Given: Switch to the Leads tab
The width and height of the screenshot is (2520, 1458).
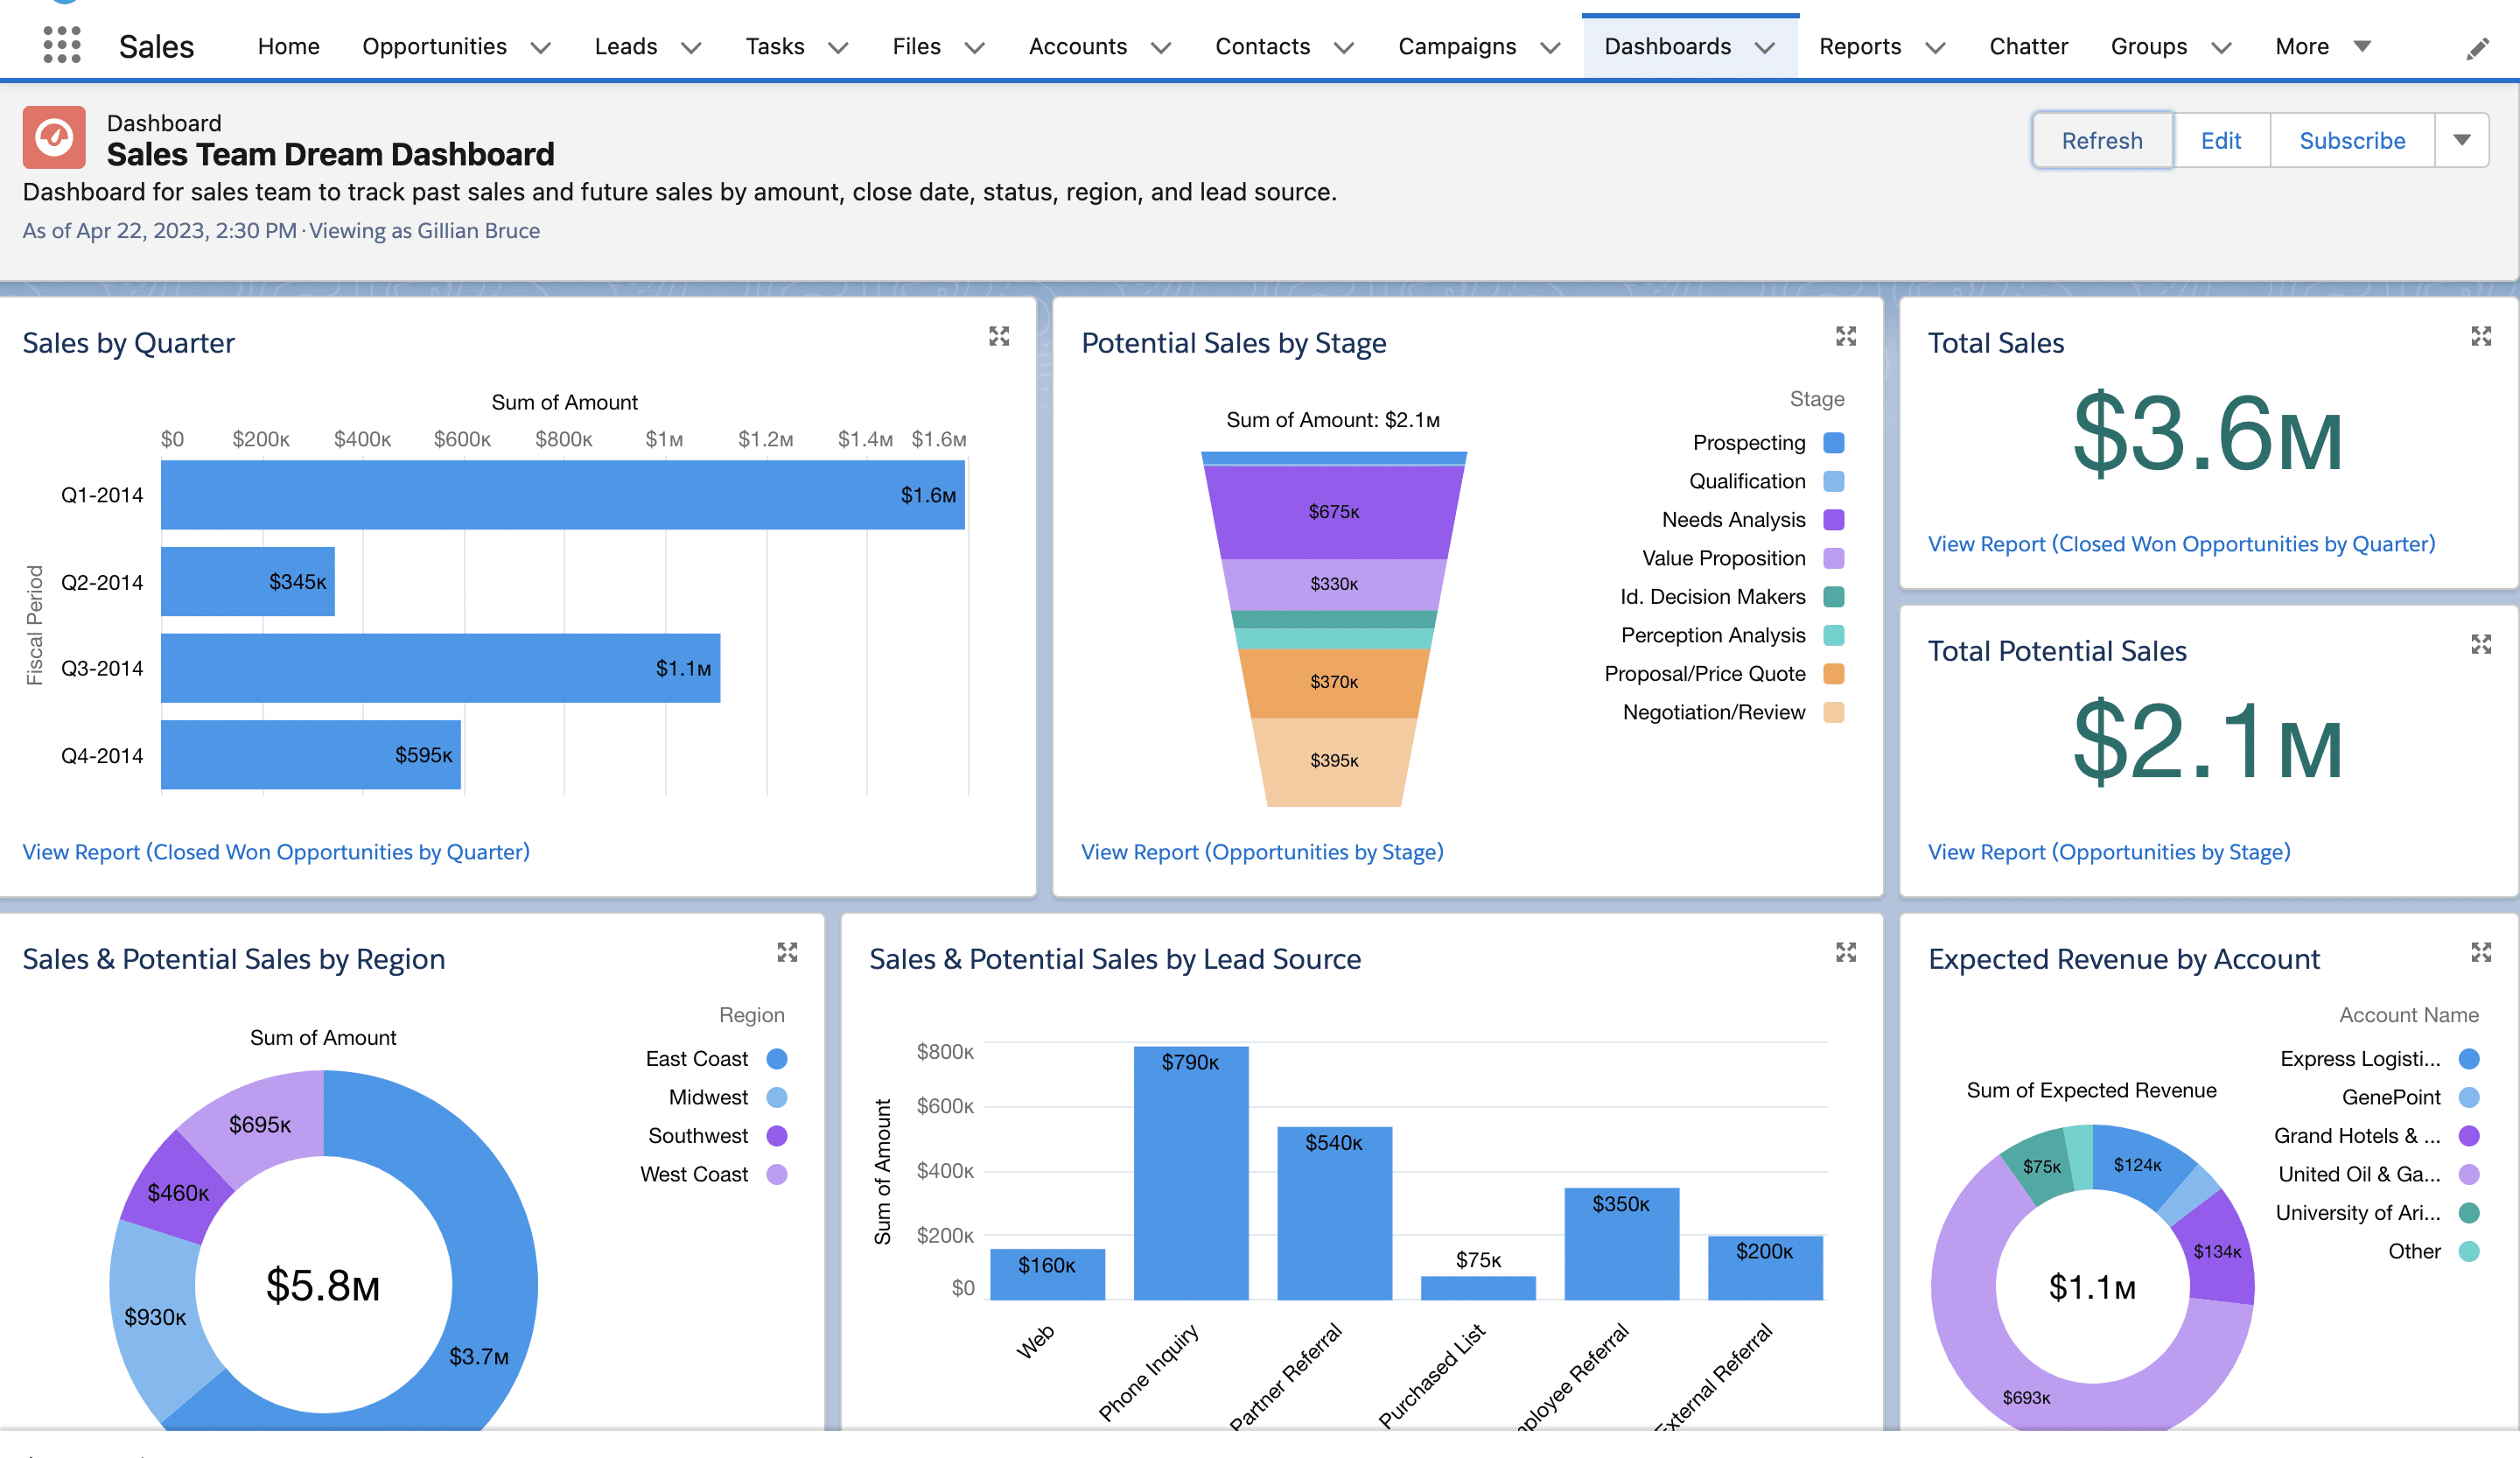Looking at the screenshot, I should (625, 46).
